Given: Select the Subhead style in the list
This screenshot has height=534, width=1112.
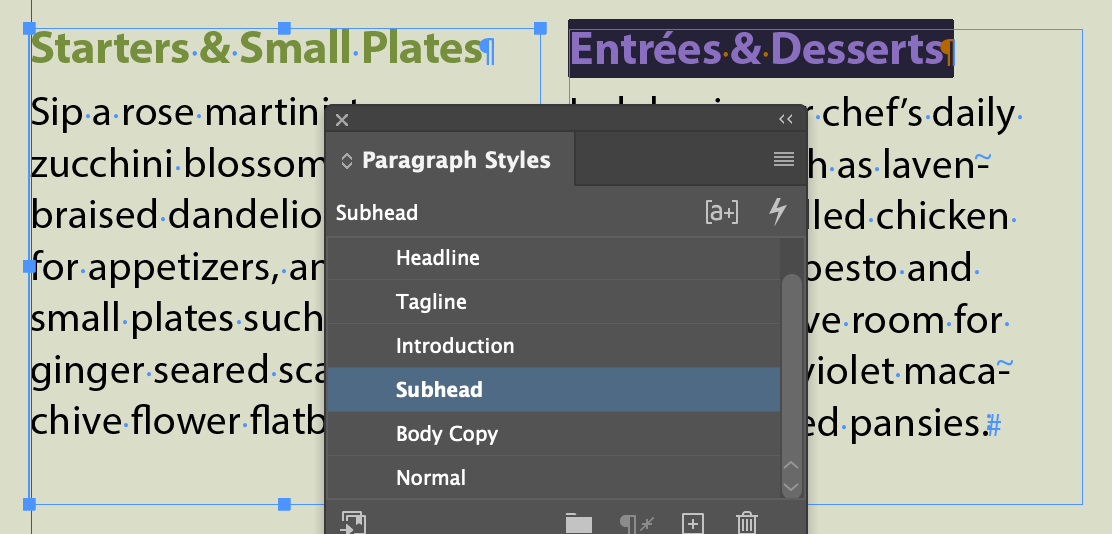Looking at the screenshot, I should 553,389.
